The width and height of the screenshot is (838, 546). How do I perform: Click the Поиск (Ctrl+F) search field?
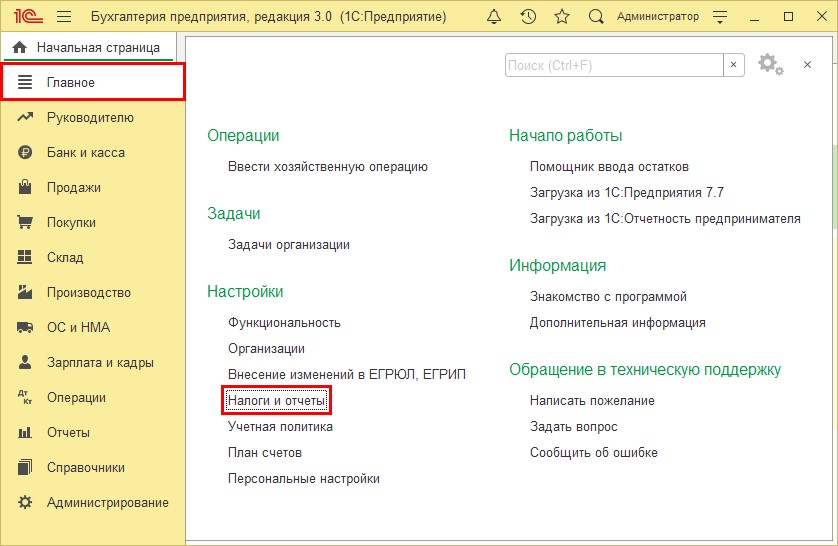click(614, 65)
